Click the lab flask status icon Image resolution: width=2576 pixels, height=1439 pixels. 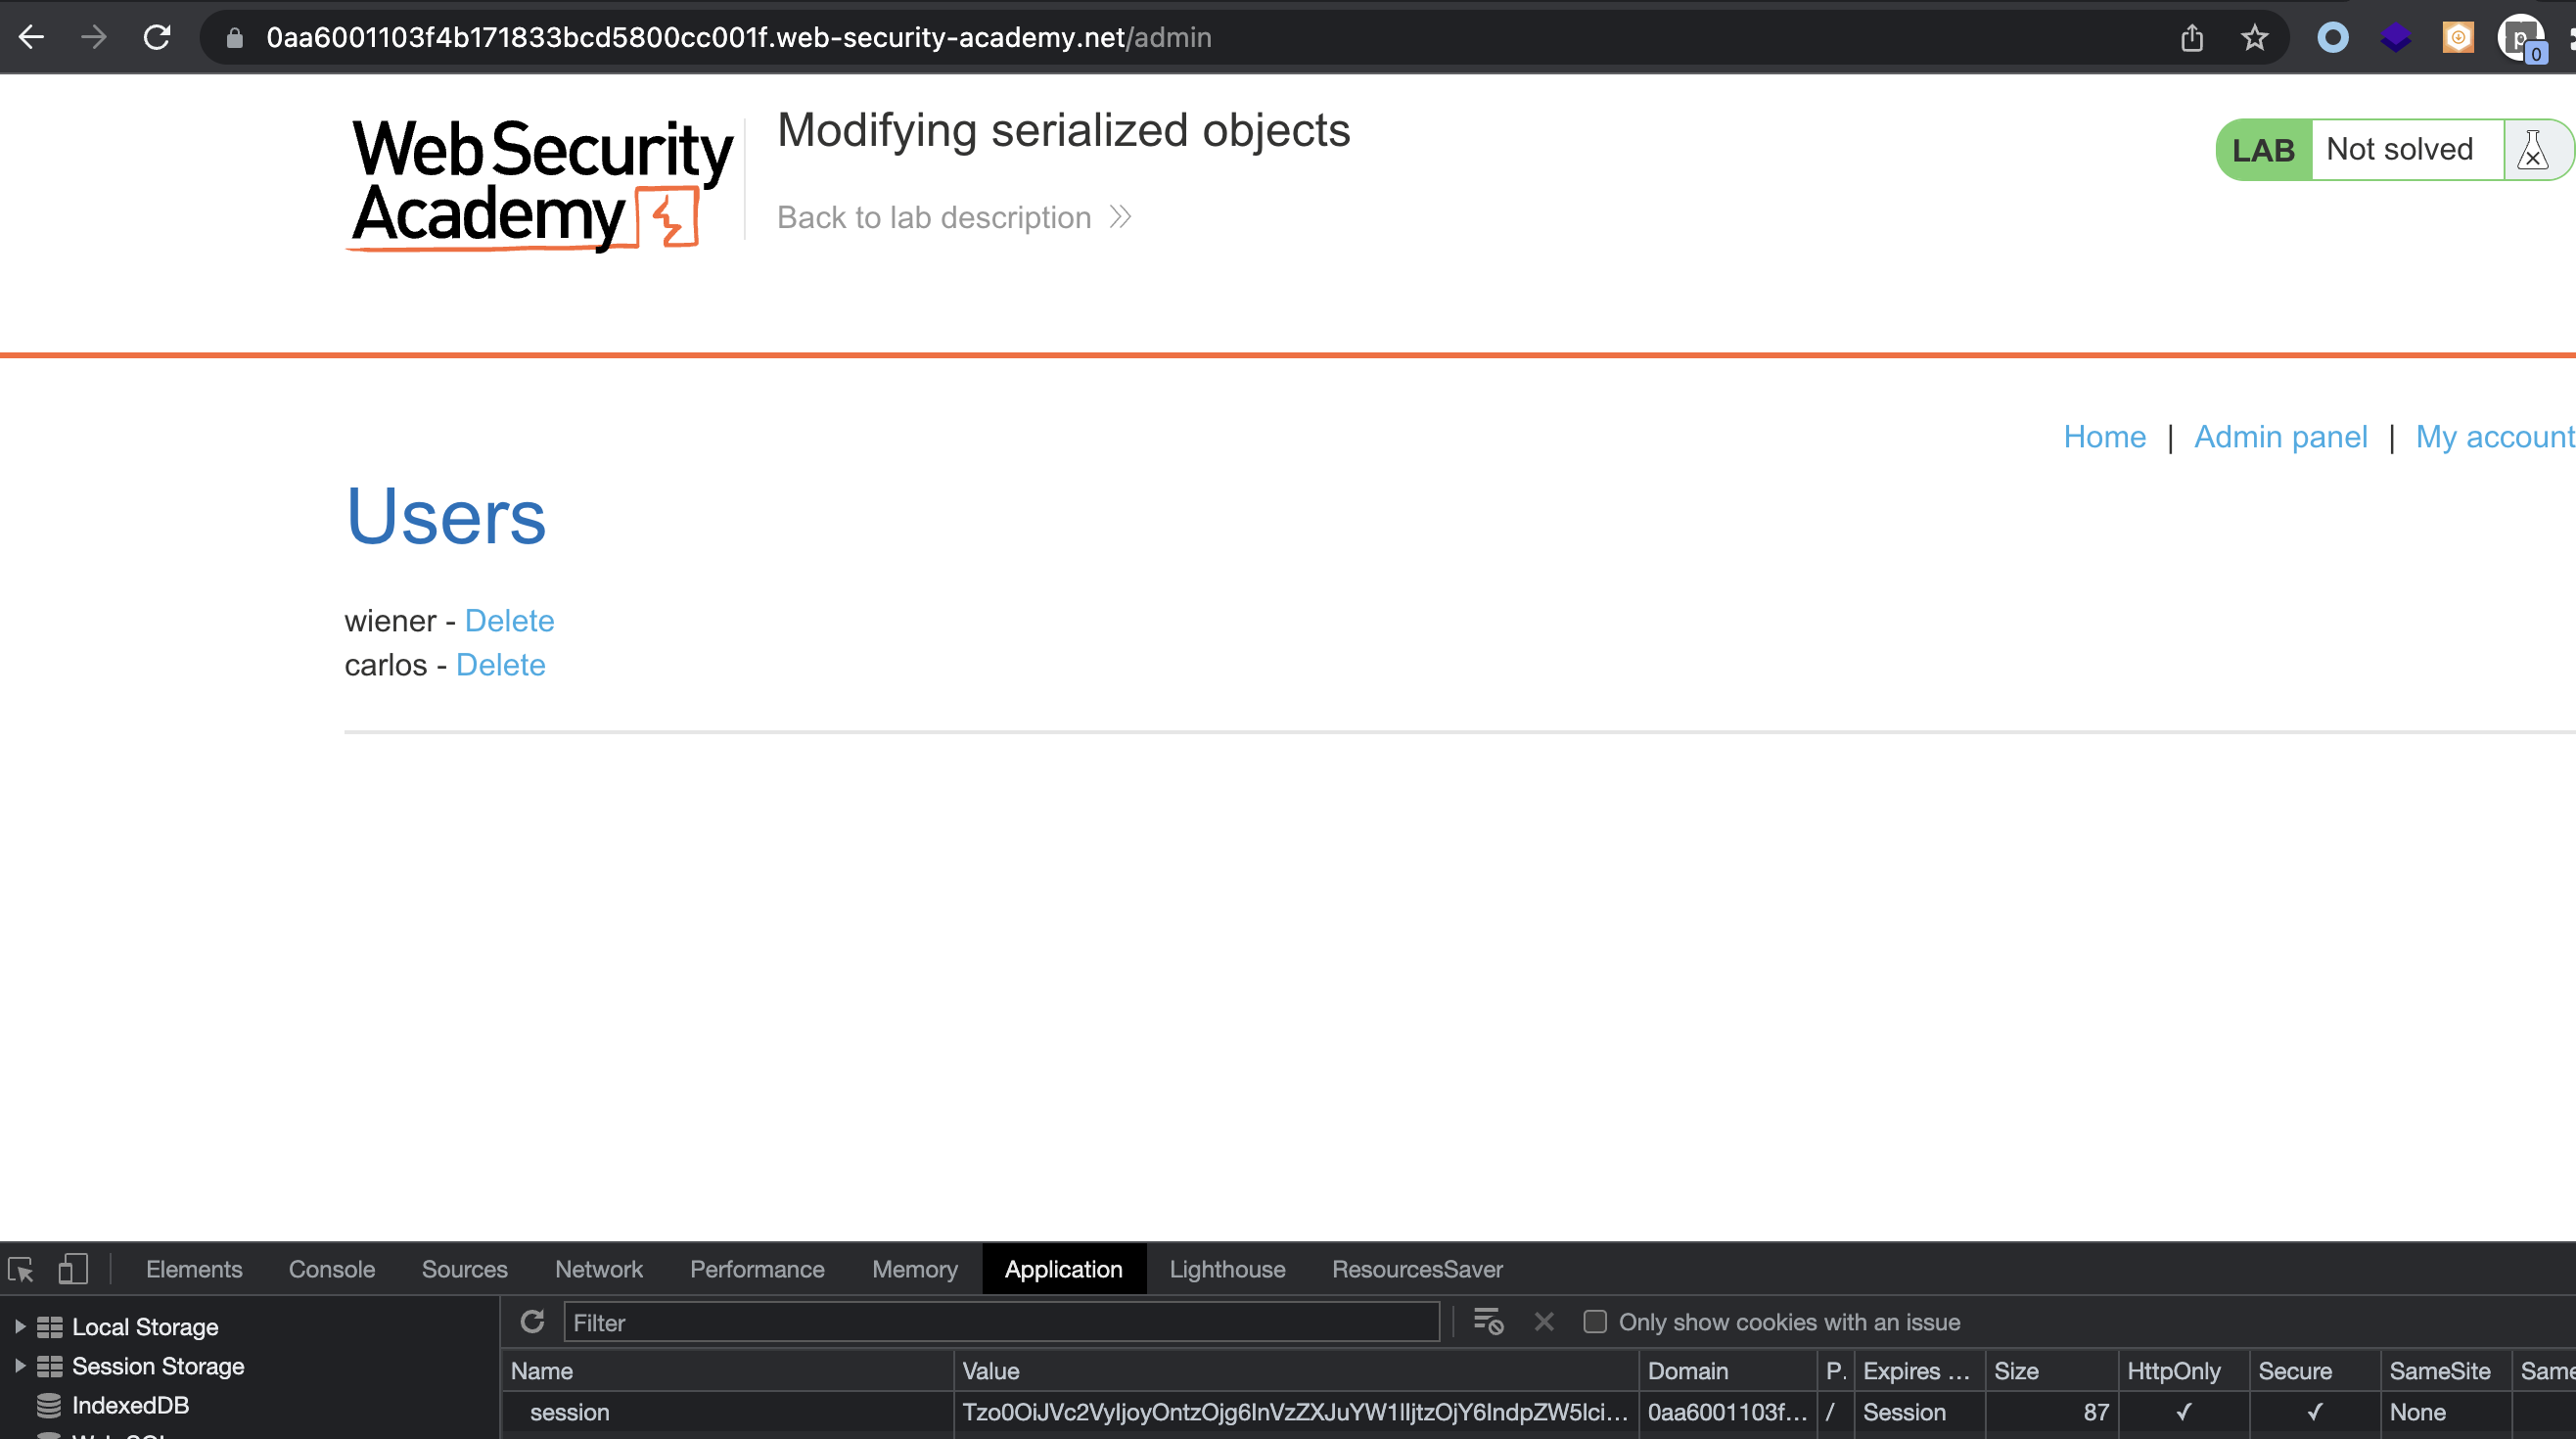[2532, 150]
